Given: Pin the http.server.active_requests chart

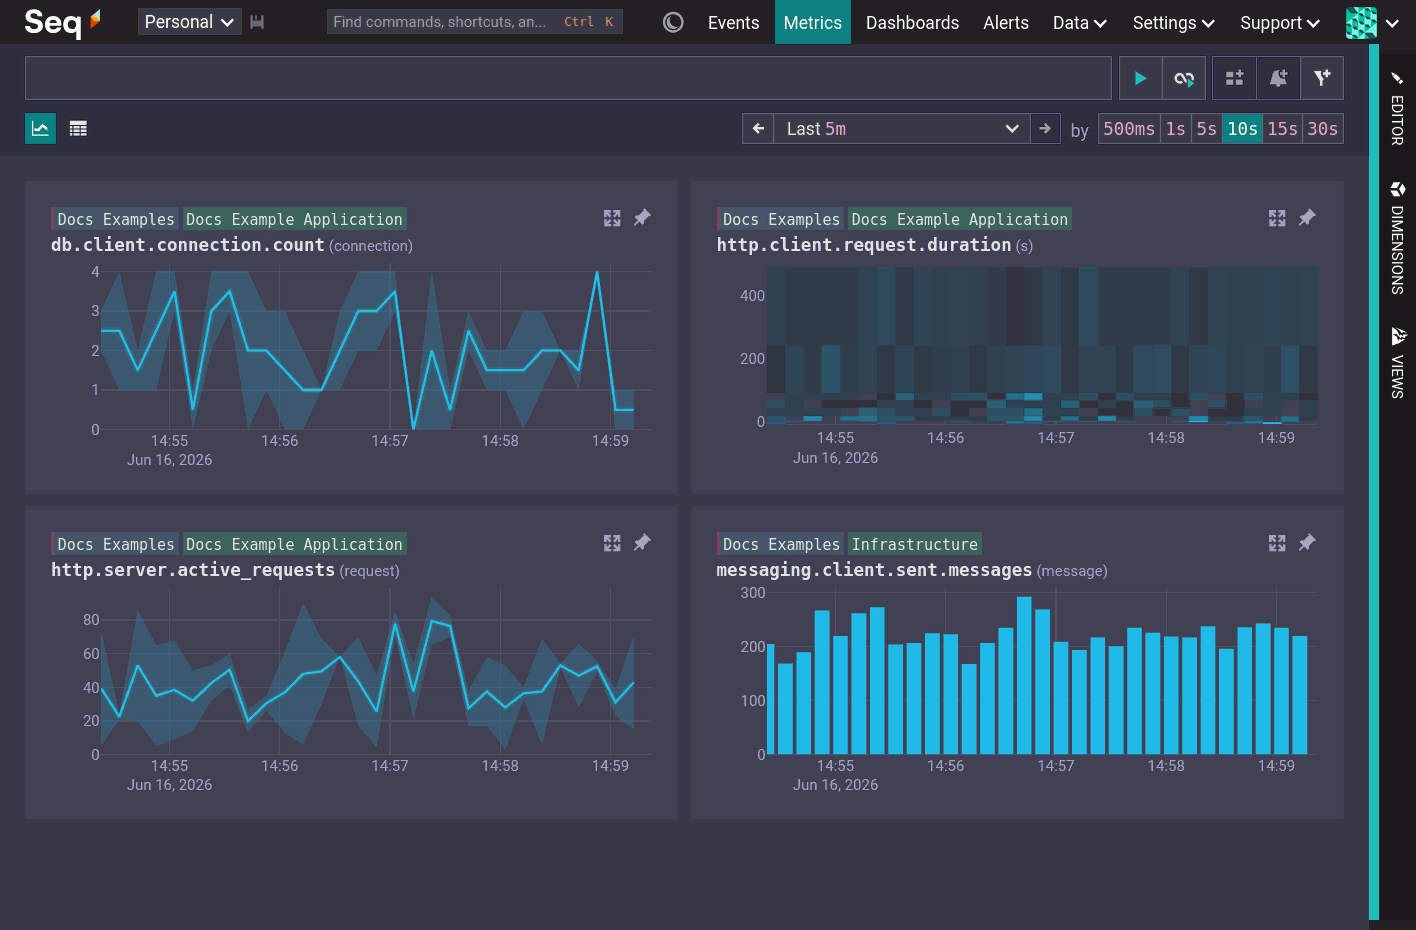Looking at the screenshot, I should pyautogui.click(x=642, y=543).
